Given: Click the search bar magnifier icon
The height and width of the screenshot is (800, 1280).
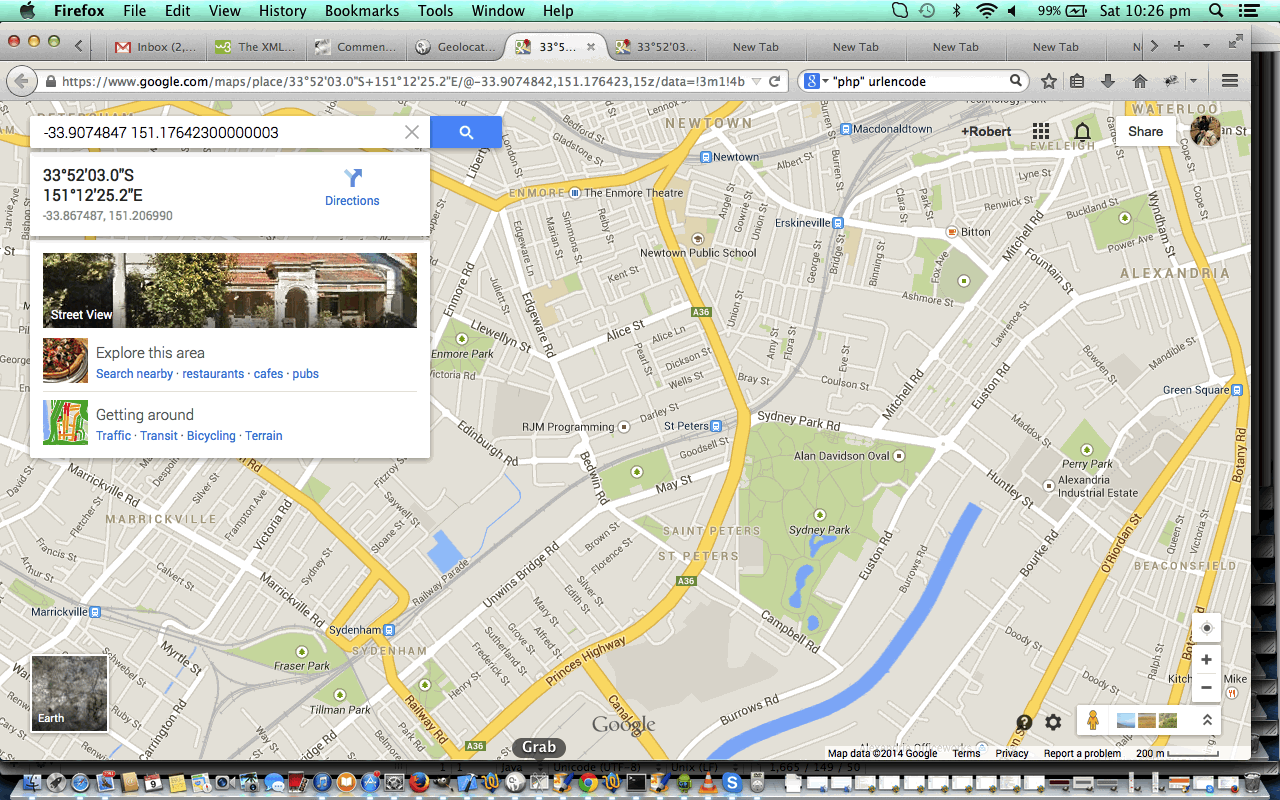Looking at the screenshot, I should pos(1016,81).
